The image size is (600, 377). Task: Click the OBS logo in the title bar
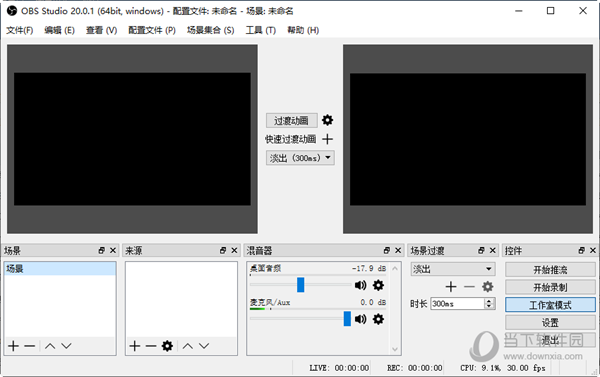click(x=12, y=11)
